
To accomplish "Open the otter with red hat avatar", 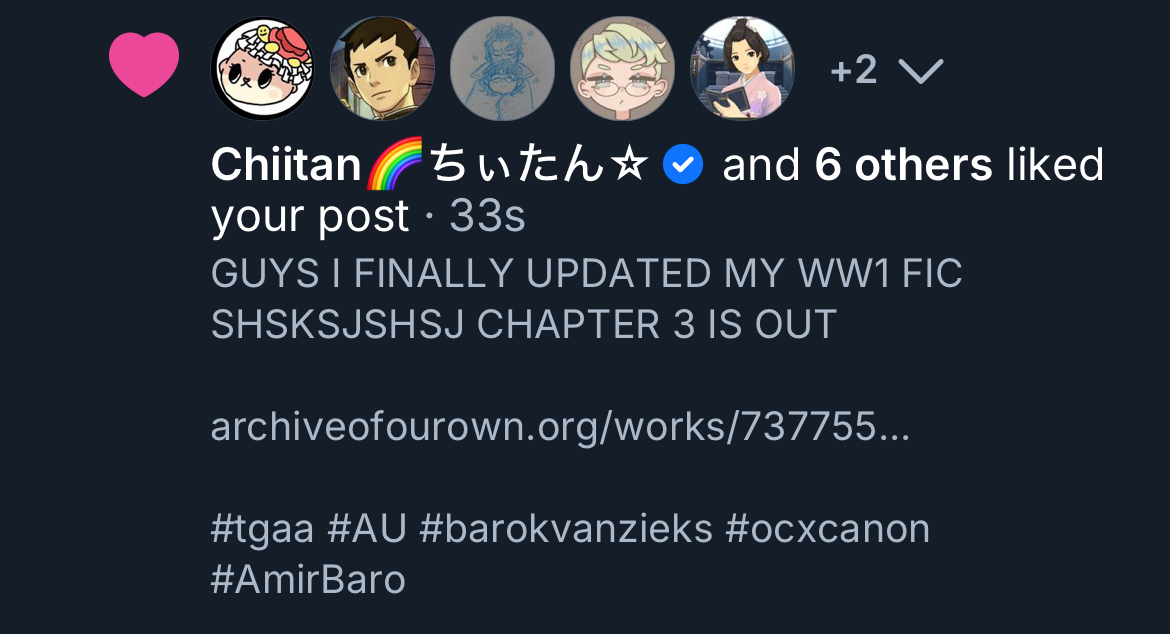I will 263,69.
